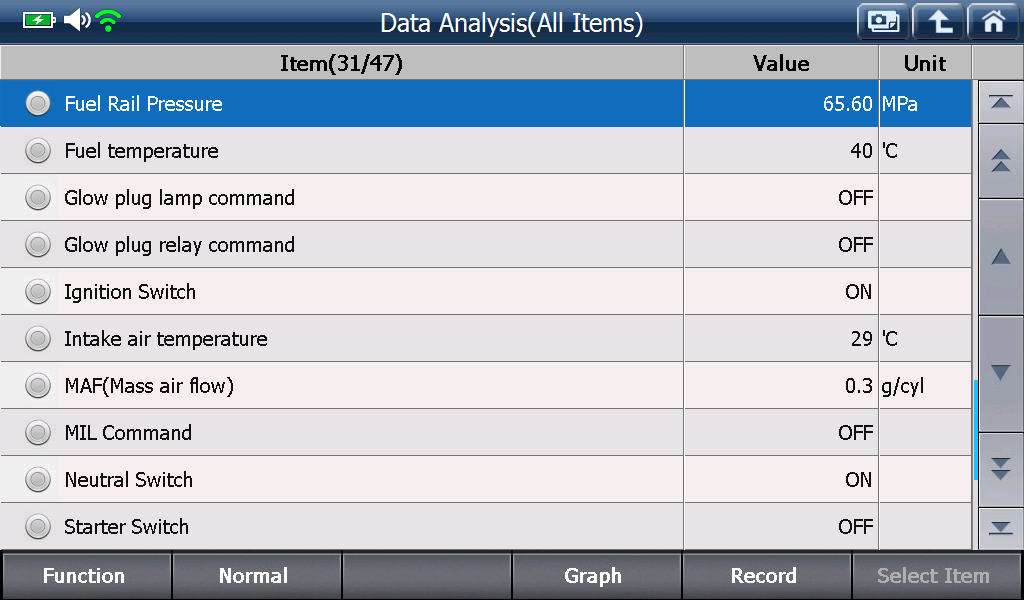Viewport: 1024px width, 600px height.
Task: Page up with the double up arrow
Action: click(x=1000, y=161)
